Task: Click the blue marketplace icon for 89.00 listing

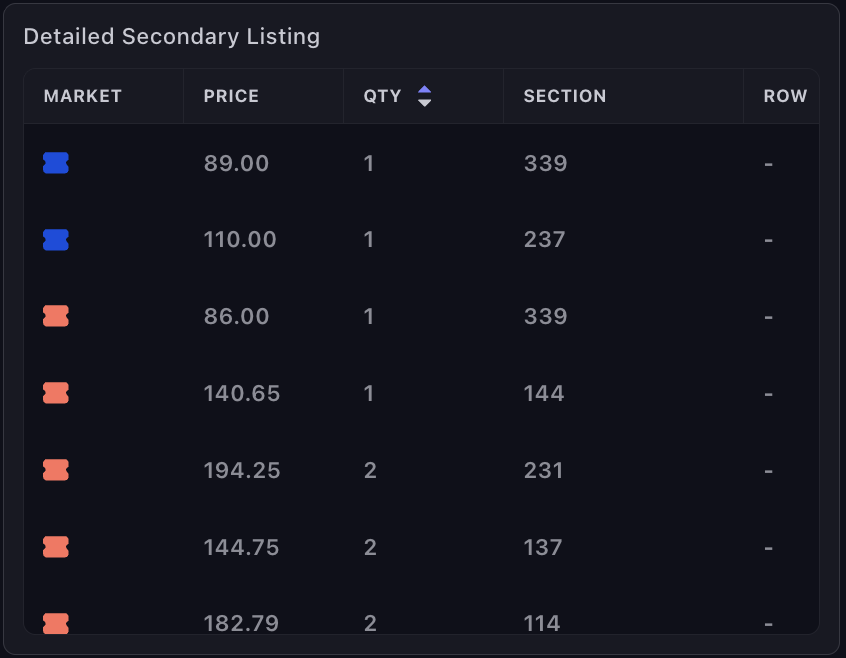Action: pyautogui.click(x=56, y=163)
